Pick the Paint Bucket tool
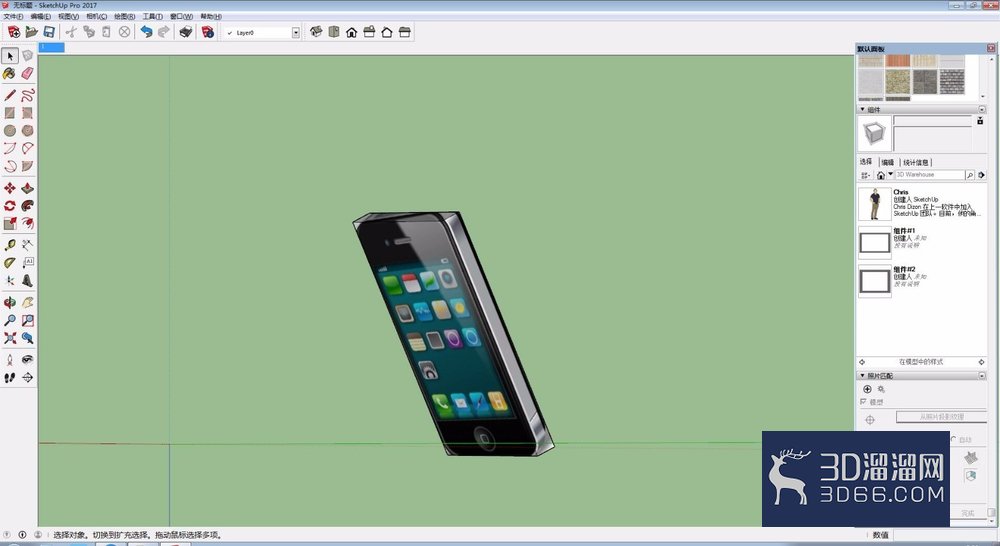 (x=10, y=74)
